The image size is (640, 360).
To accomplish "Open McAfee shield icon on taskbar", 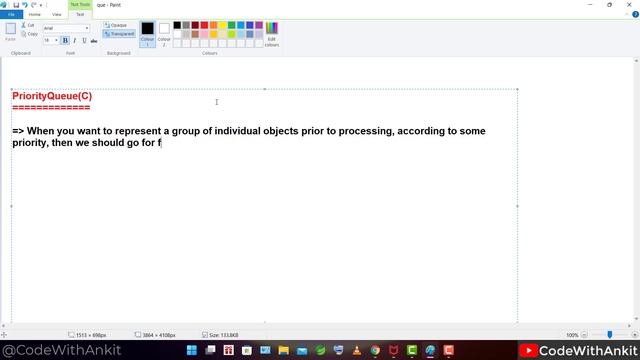I will [x=393, y=350].
